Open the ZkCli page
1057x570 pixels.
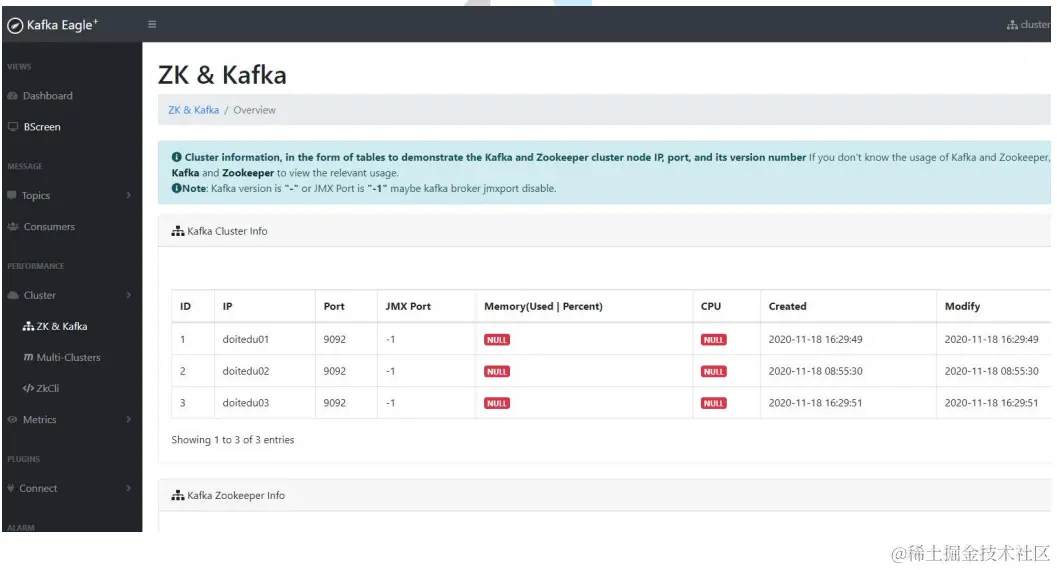(x=48, y=388)
